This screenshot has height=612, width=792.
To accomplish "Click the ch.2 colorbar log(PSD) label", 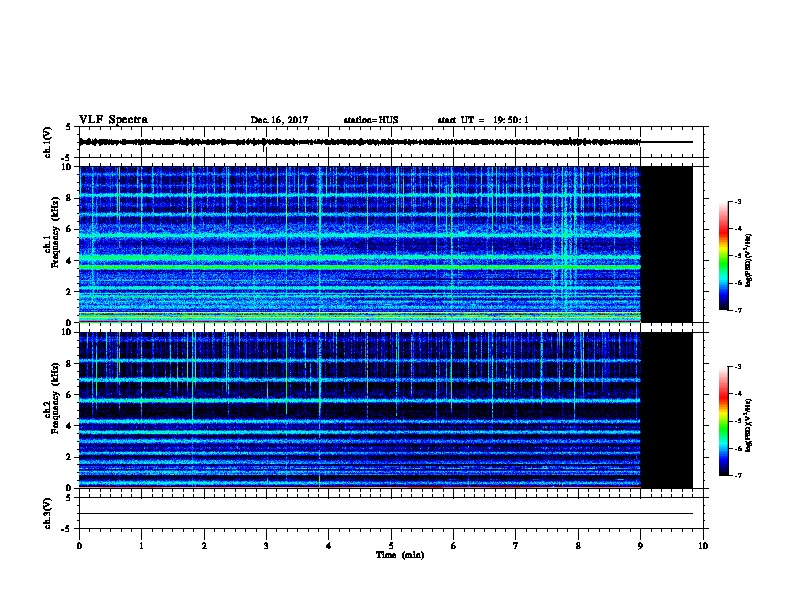I will coord(748,425).
